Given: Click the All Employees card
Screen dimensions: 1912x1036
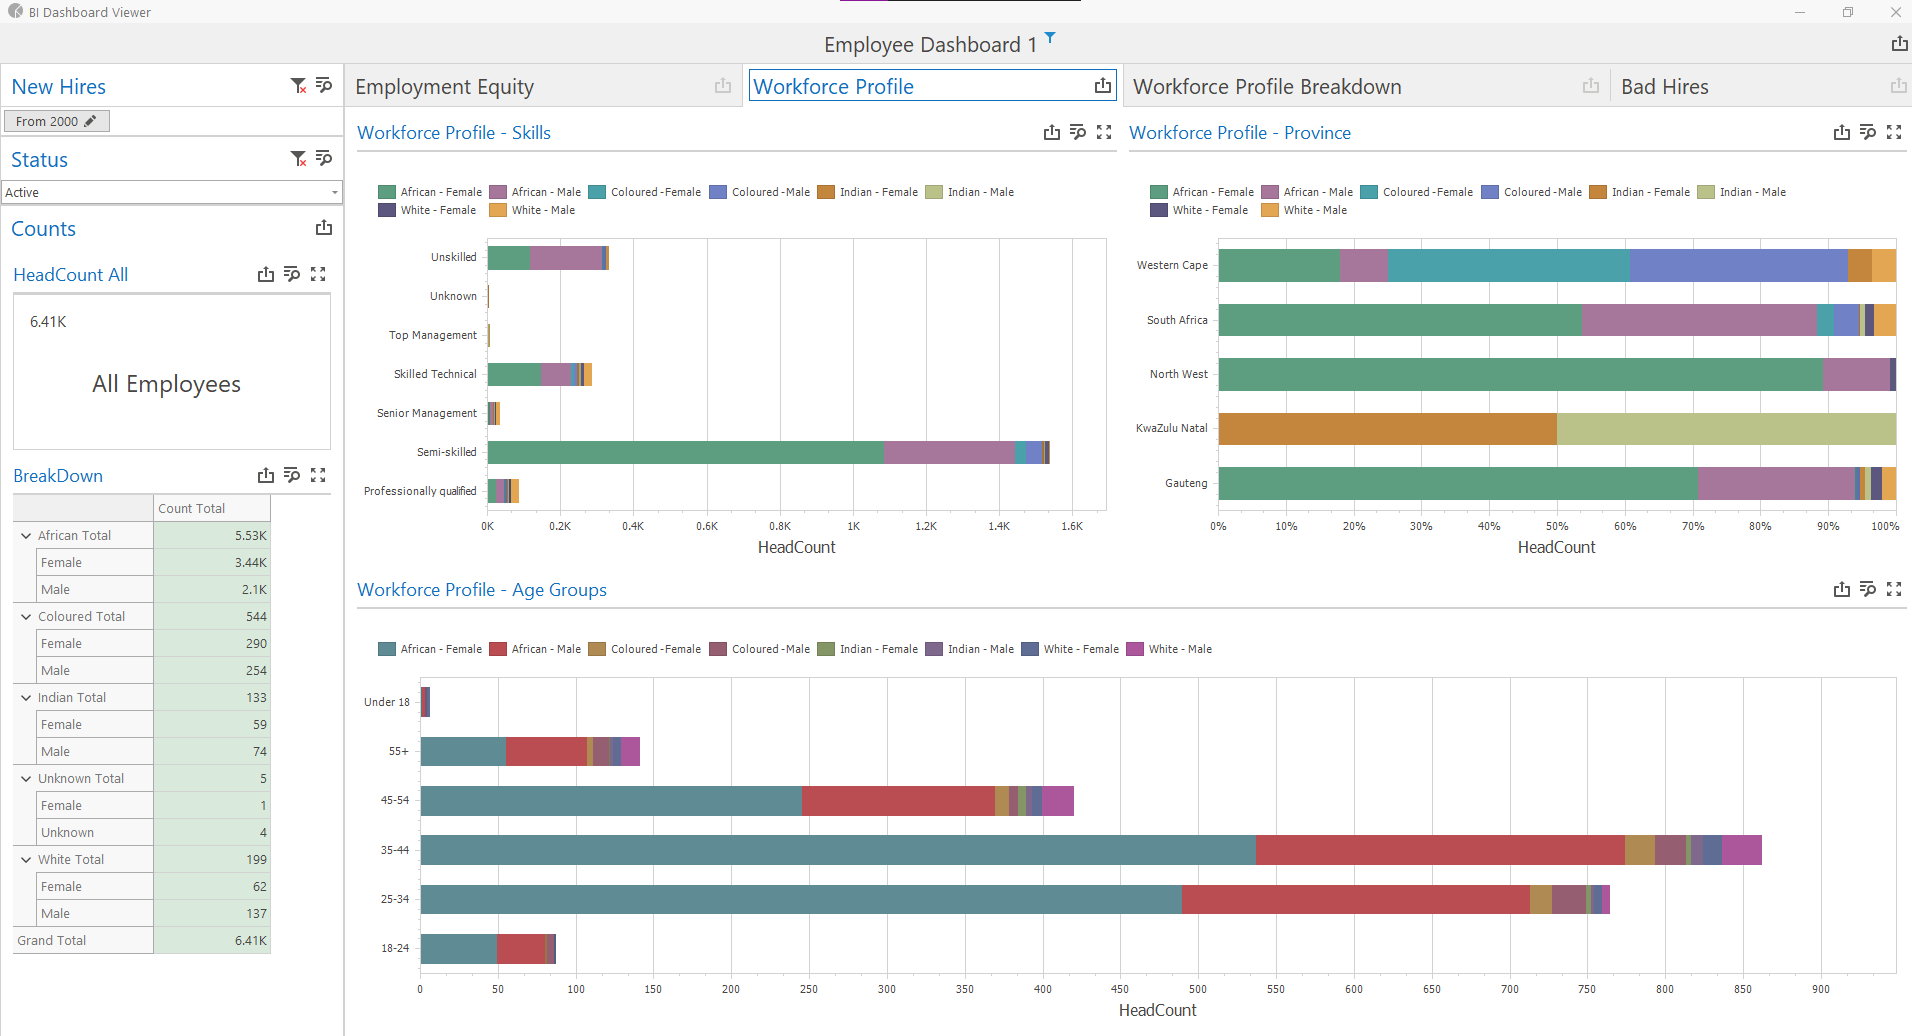Looking at the screenshot, I should coord(172,372).
